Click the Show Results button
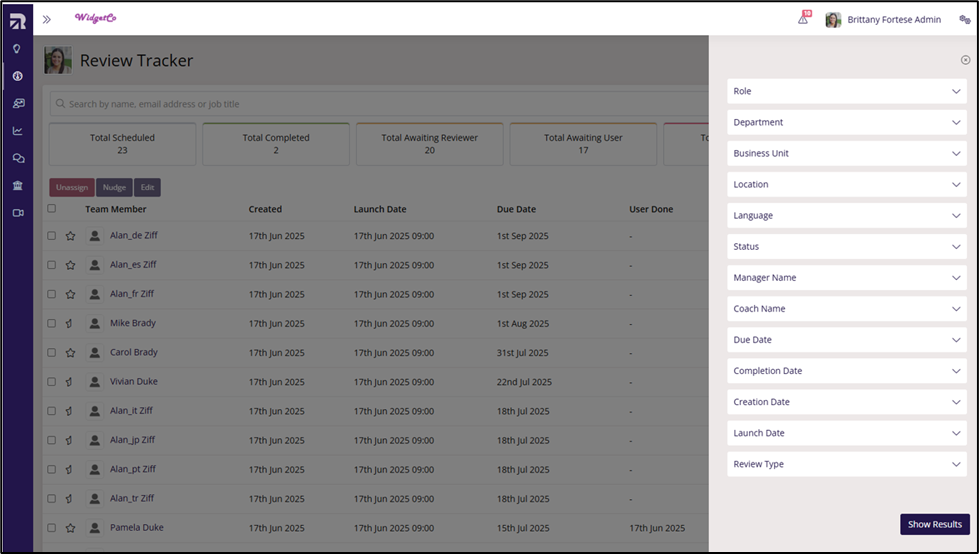 [x=935, y=525]
